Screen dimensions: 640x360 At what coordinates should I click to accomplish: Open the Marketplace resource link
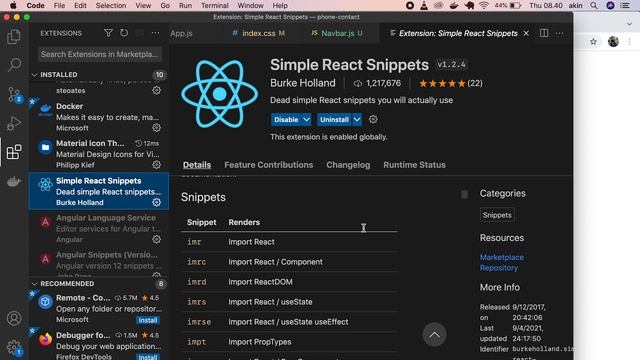coord(502,258)
